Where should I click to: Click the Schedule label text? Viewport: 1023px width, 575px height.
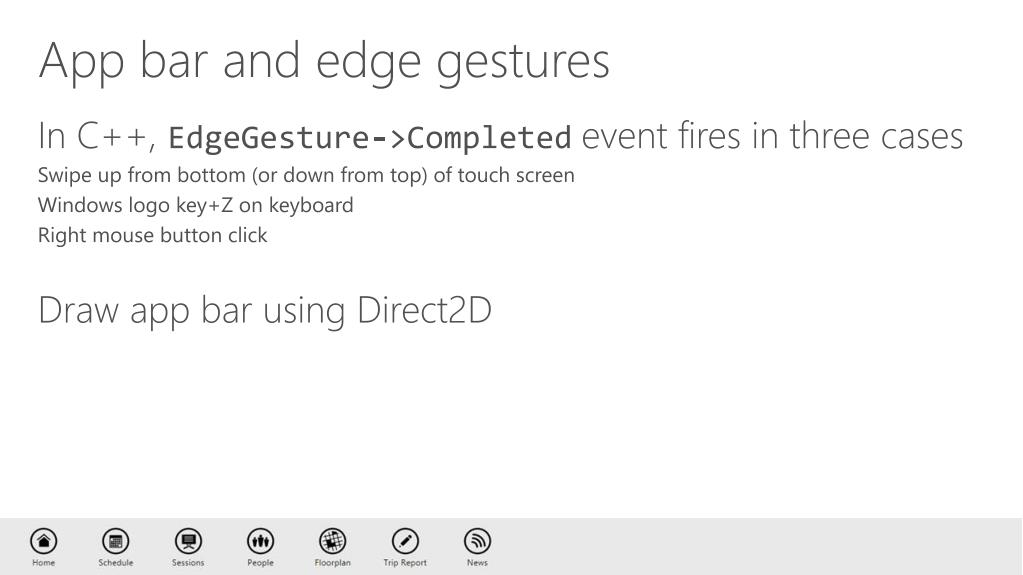(x=115, y=563)
